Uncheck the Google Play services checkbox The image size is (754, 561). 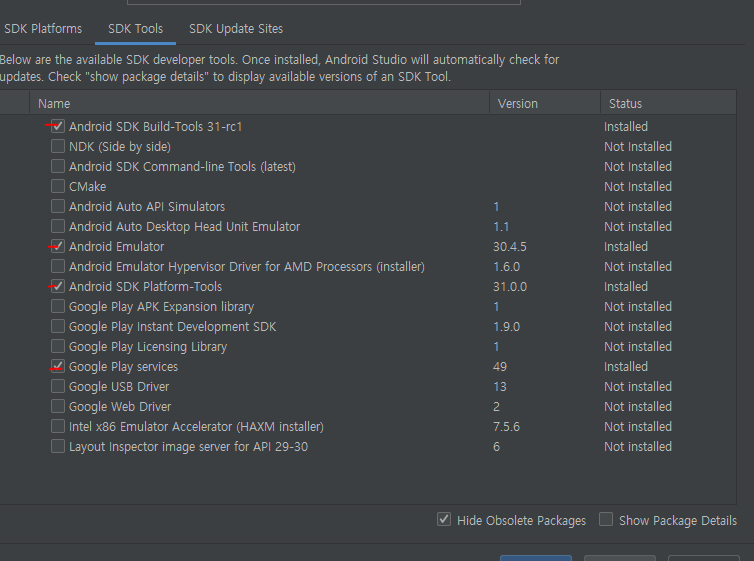(x=58, y=366)
